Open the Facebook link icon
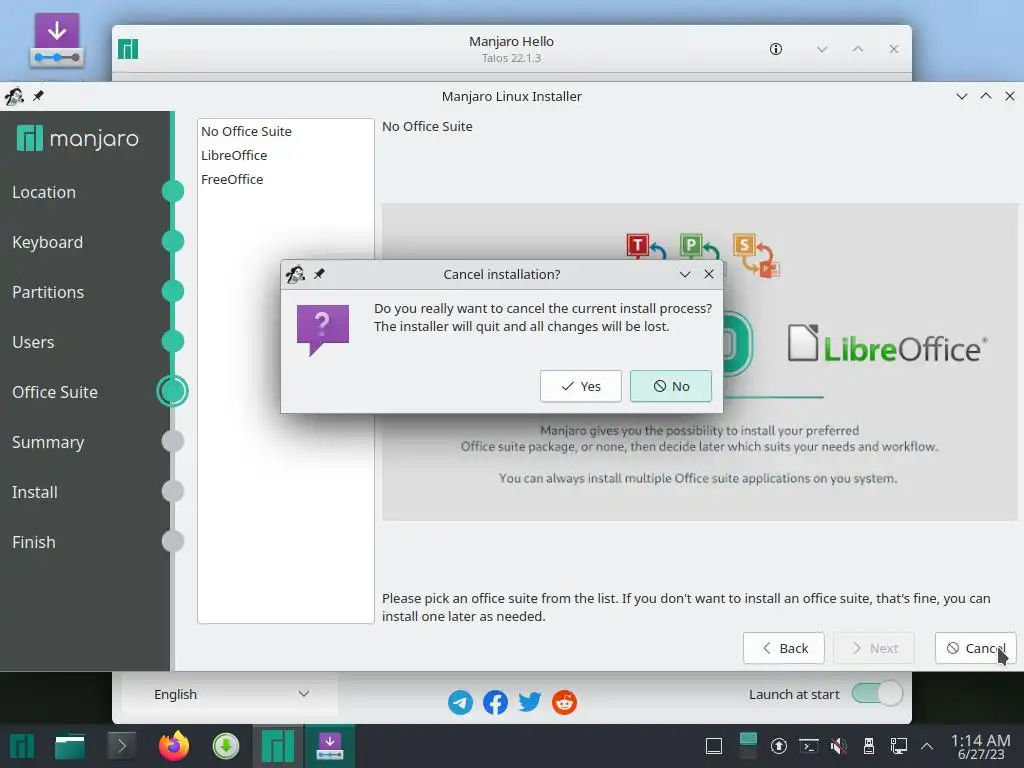This screenshot has width=1024, height=768. [495, 703]
